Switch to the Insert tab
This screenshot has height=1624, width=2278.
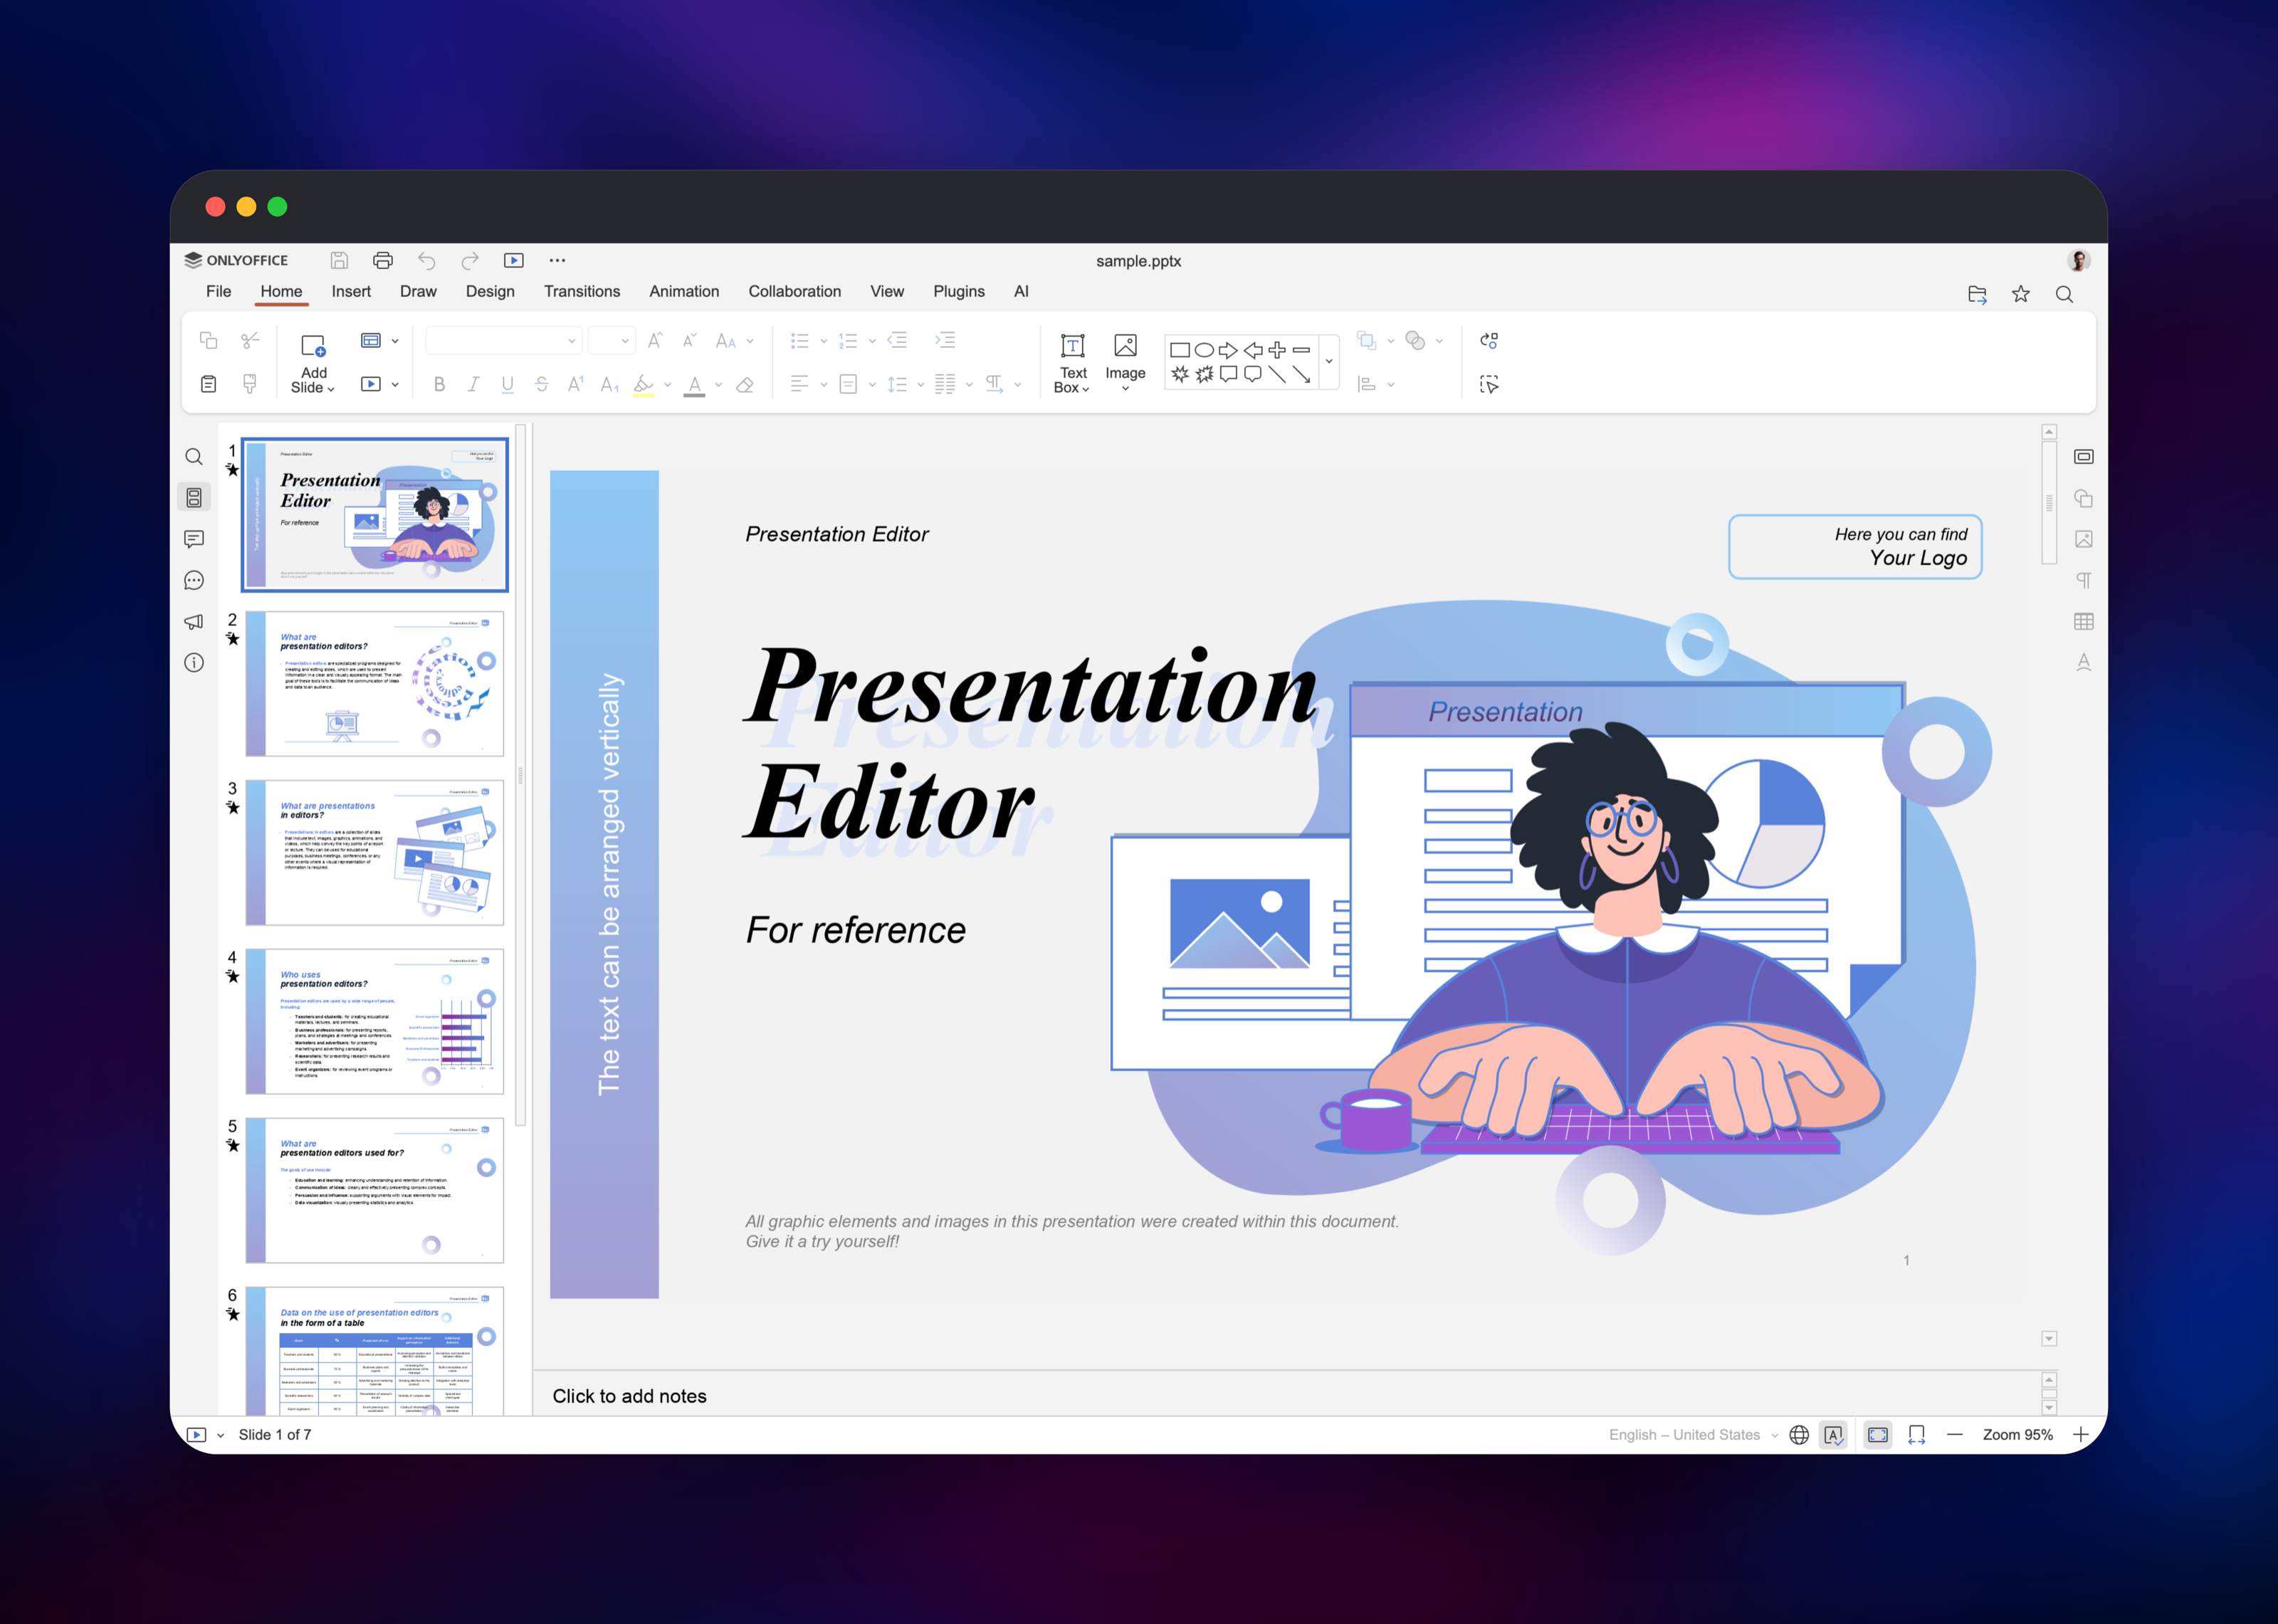(x=351, y=291)
